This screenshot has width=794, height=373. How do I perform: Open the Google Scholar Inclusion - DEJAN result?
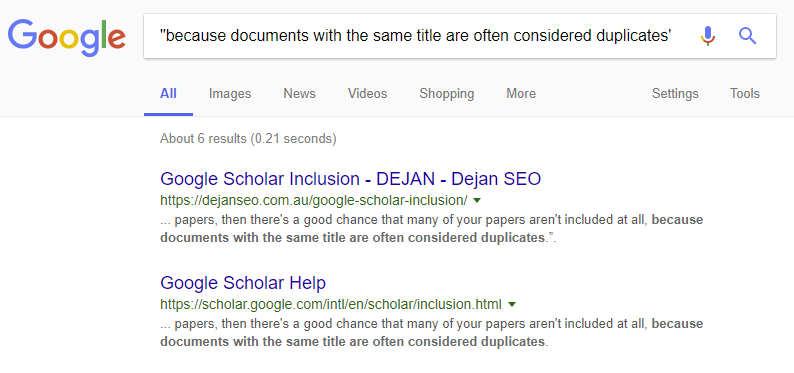point(350,179)
